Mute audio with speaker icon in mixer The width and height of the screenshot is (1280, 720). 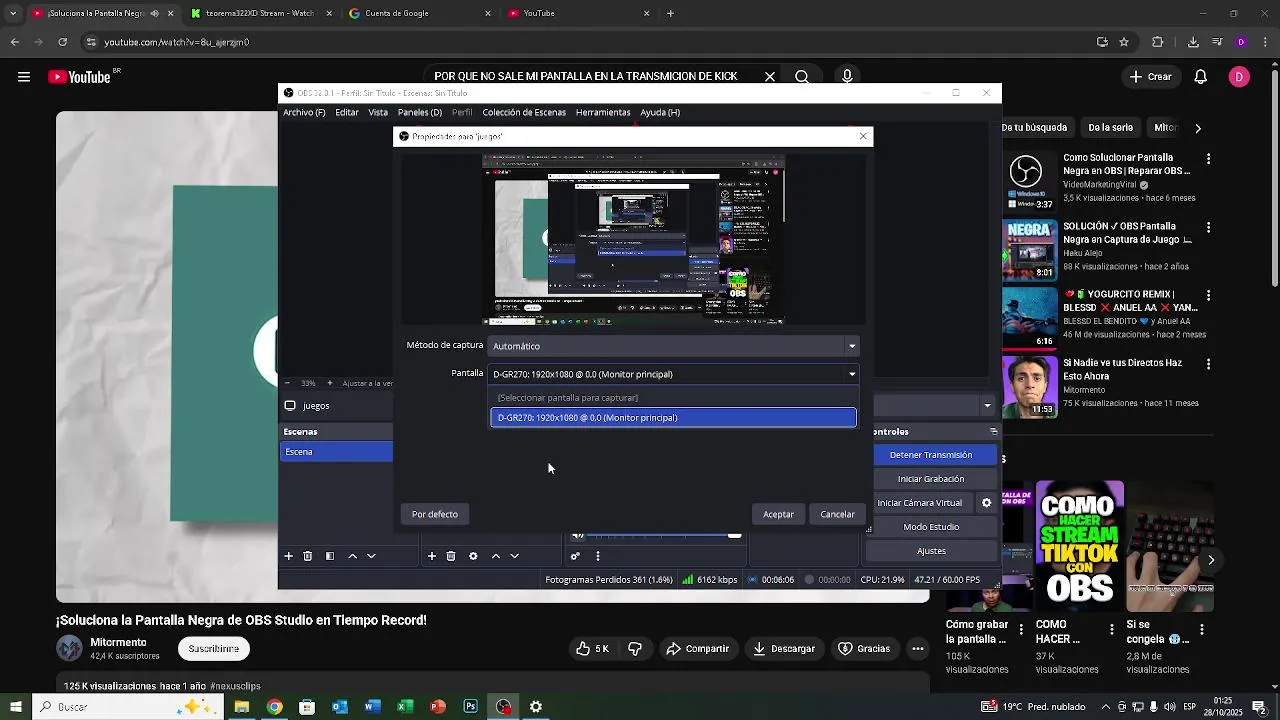[578, 536]
